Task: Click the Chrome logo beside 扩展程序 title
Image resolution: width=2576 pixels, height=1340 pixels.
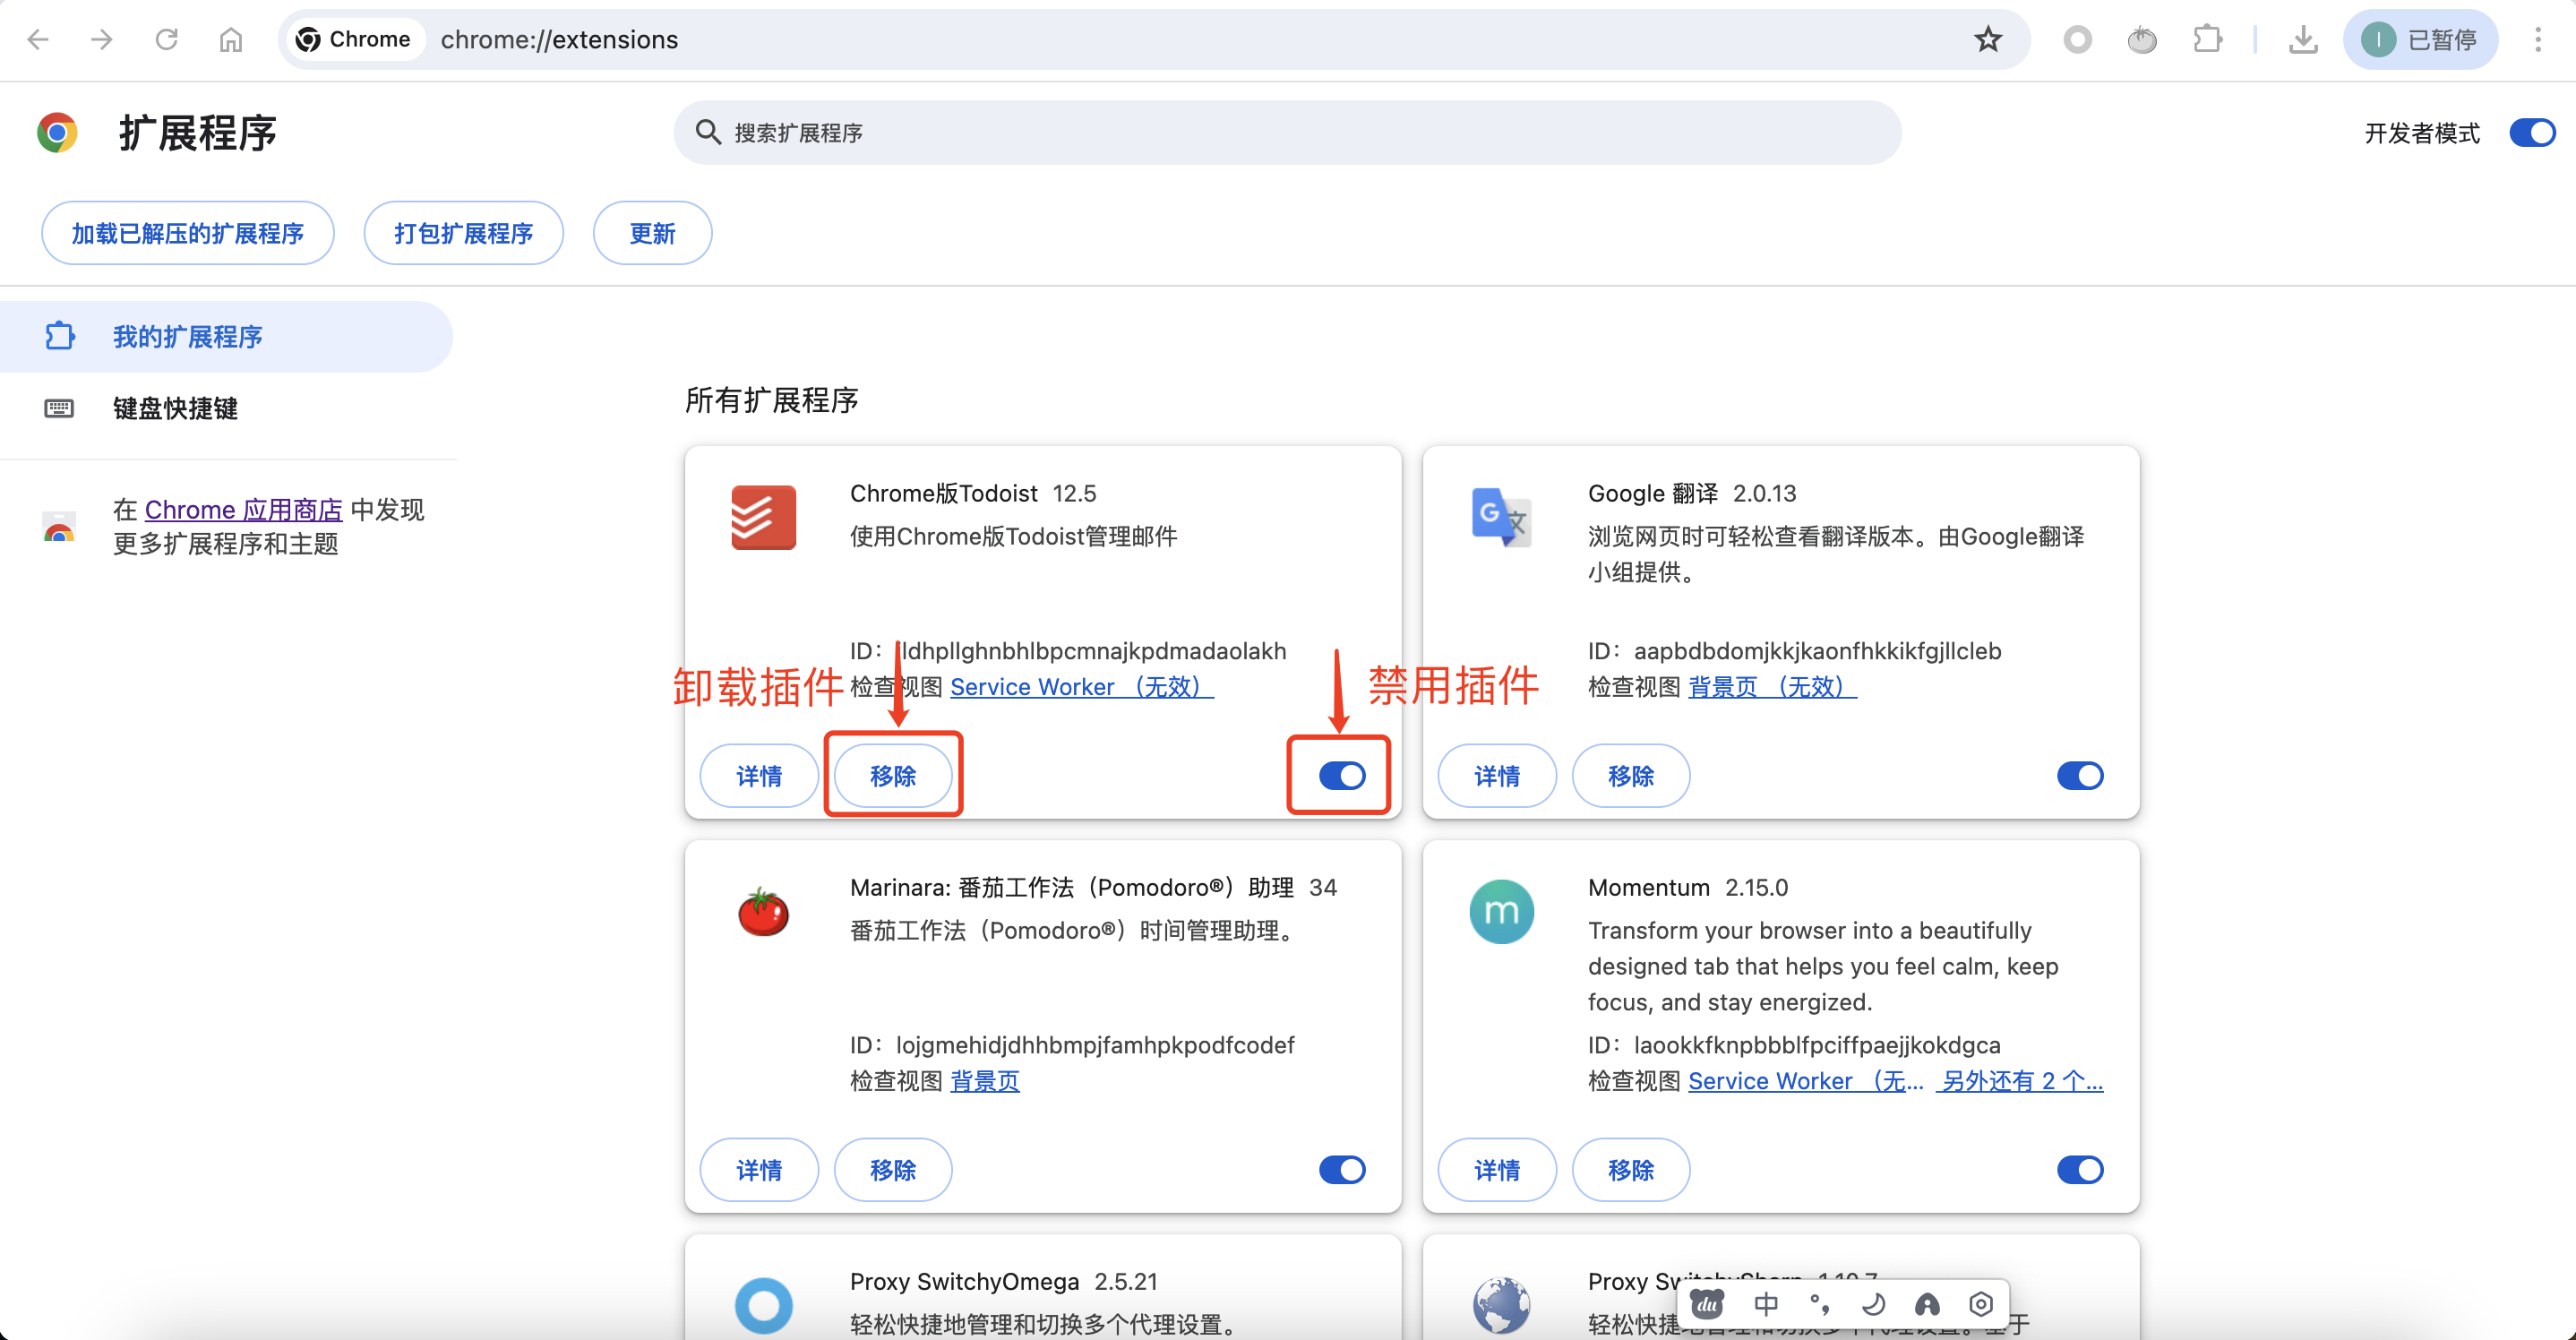Action: pyautogui.click(x=57, y=133)
